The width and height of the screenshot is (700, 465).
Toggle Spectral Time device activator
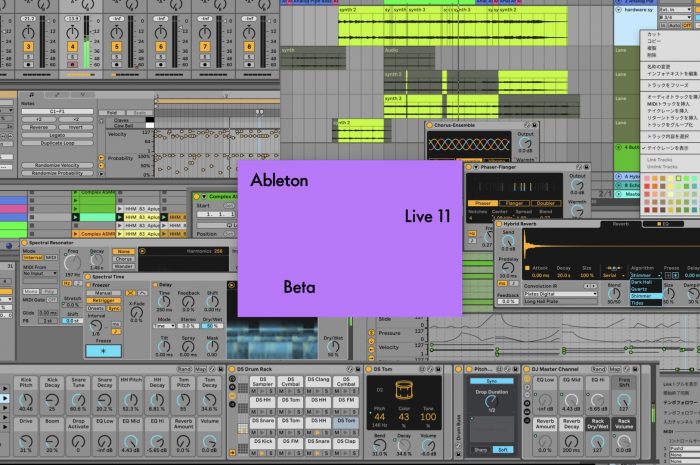88,277
